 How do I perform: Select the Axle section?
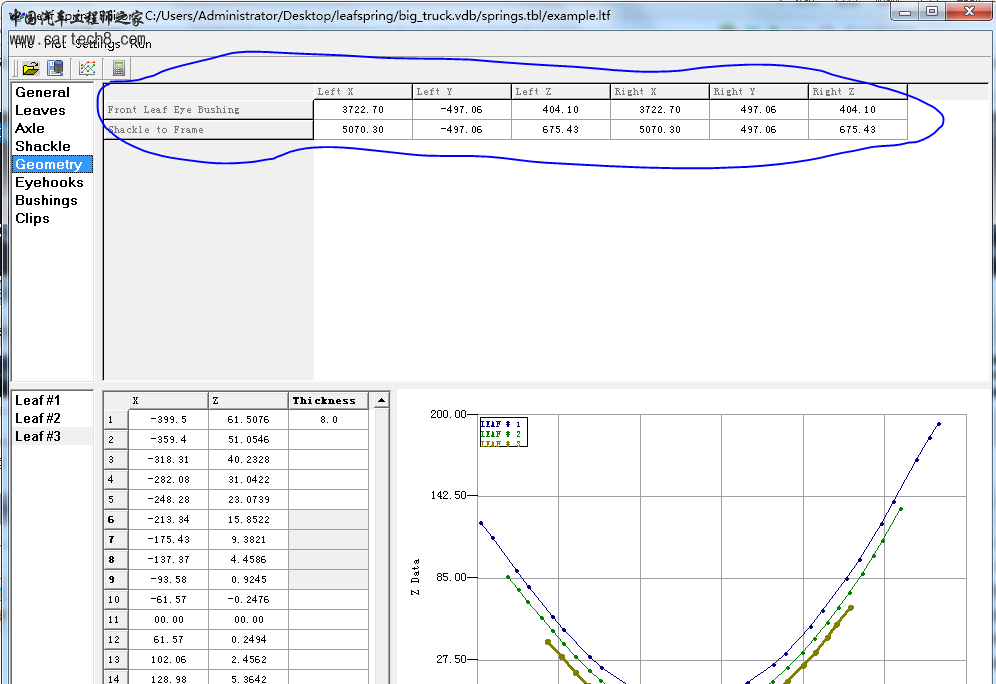(x=30, y=128)
